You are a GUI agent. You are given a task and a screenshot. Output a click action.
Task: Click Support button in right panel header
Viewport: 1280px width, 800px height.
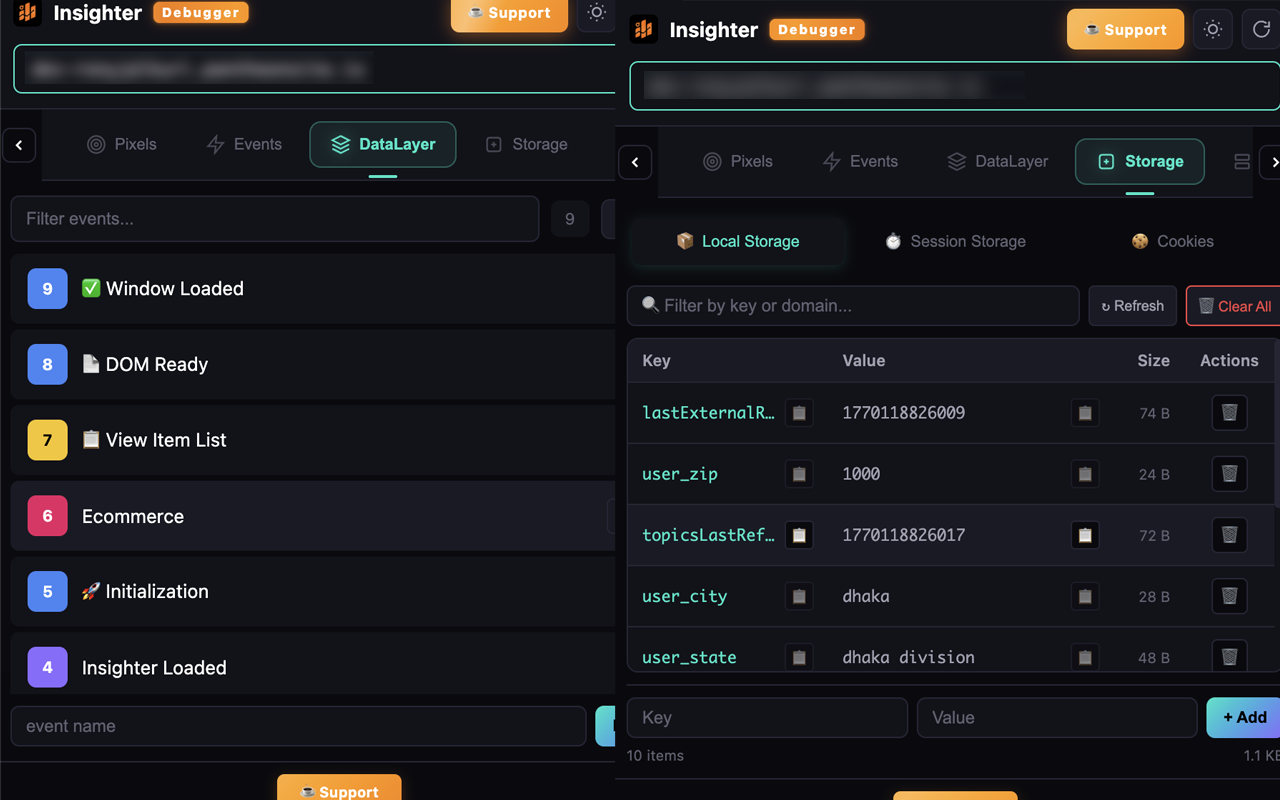point(1126,30)
